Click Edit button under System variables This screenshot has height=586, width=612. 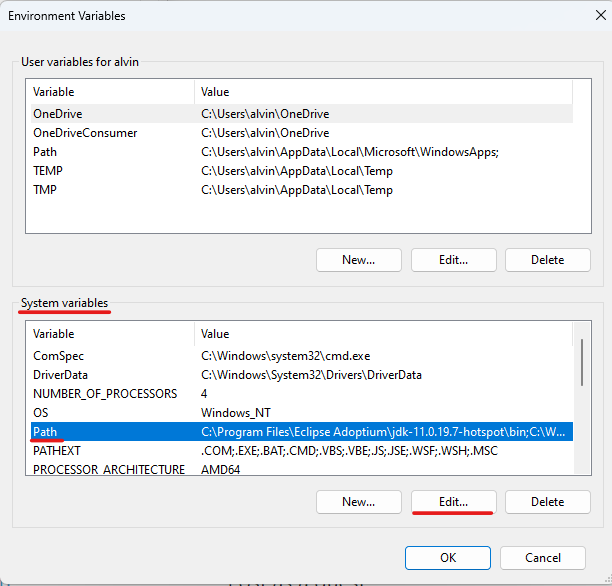(453, 502)
